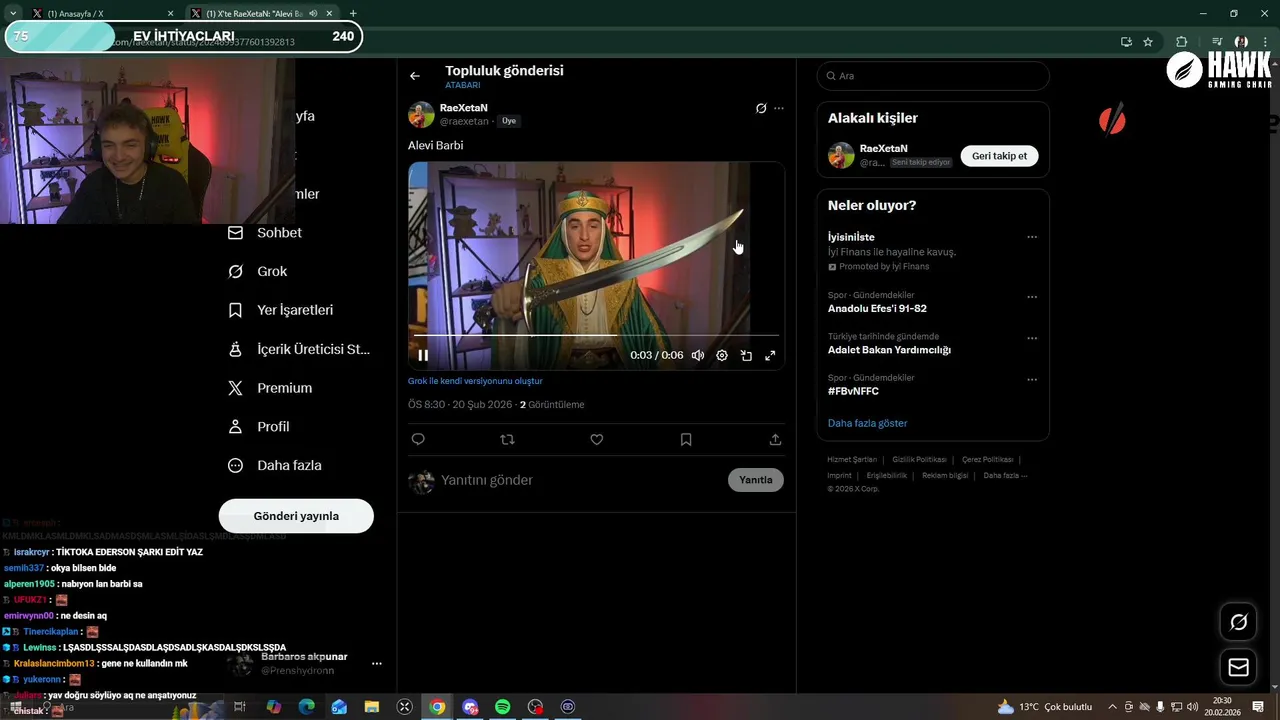
Task: Open Microsoft Edge from the taskbar
Action: pos(307,707)
